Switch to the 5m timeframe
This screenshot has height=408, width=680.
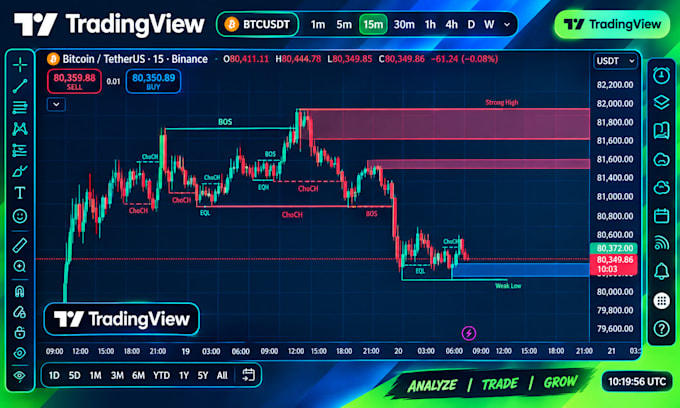pyautogui.click(x=344, y=25)
